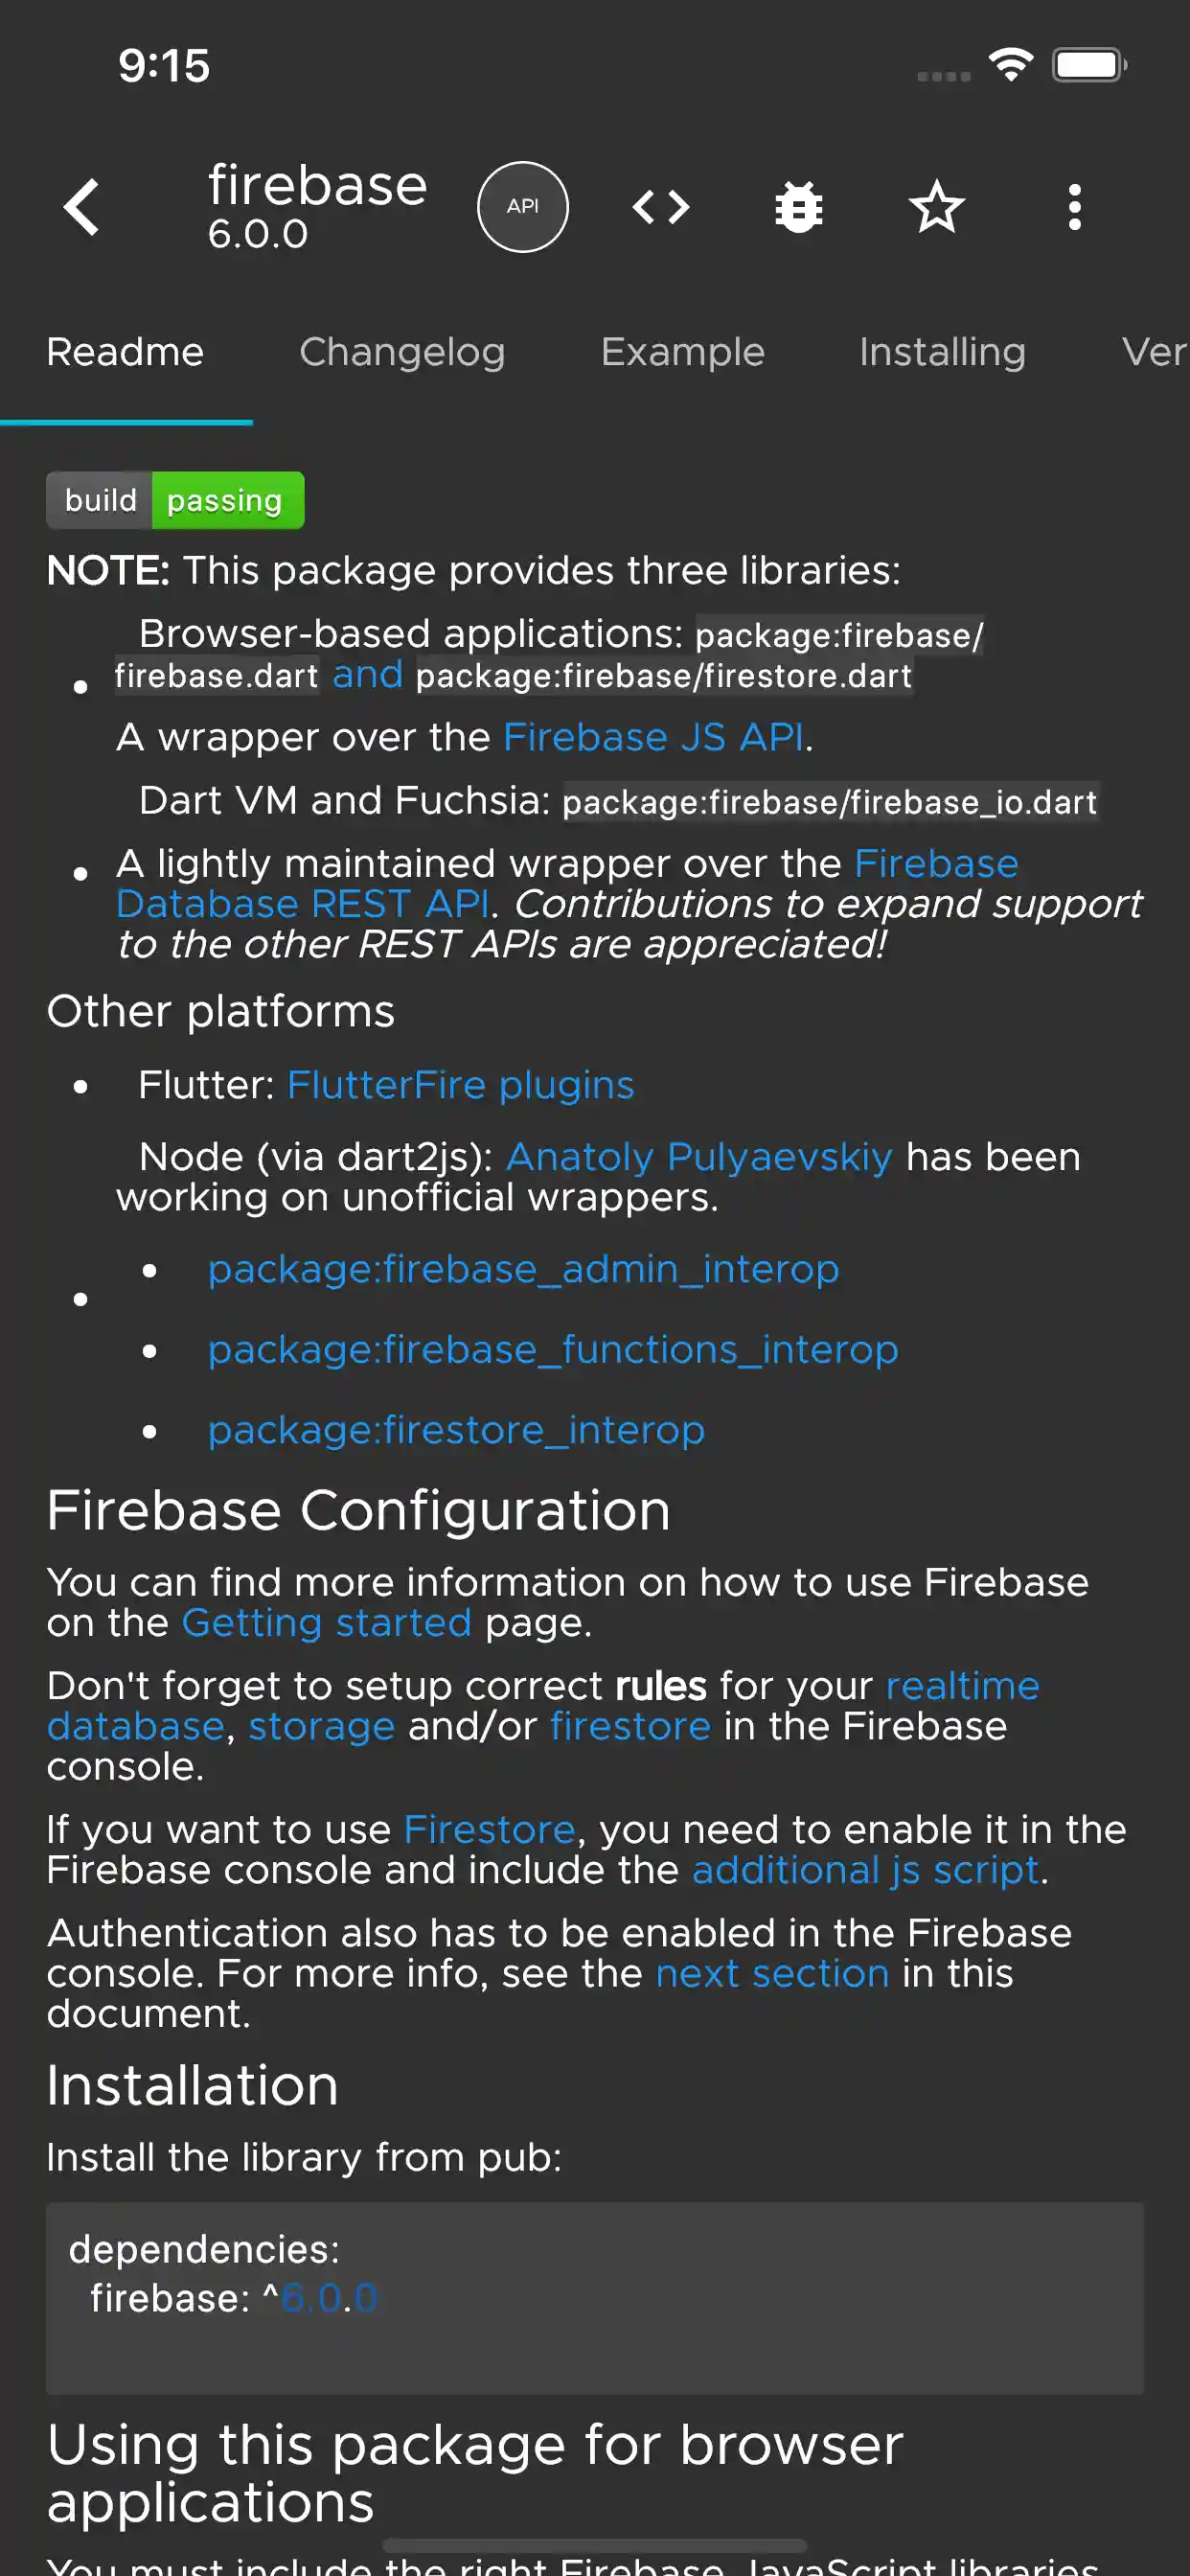1190x2576 pixels.
Task: Report a bug via the bug icon
Action: coord(798,206)
